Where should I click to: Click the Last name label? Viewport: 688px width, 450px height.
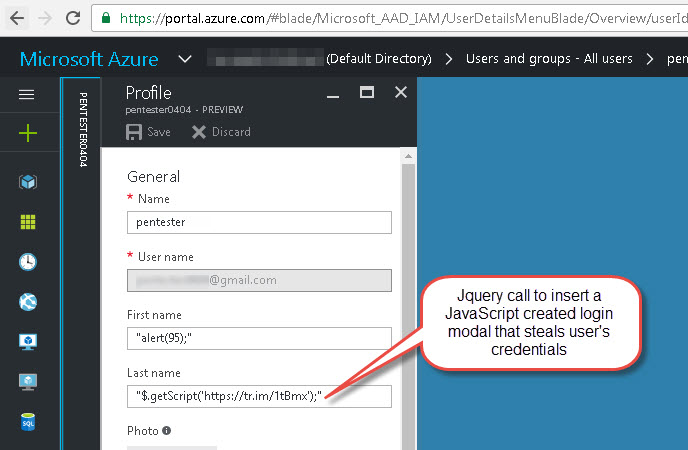coord(154,373)
